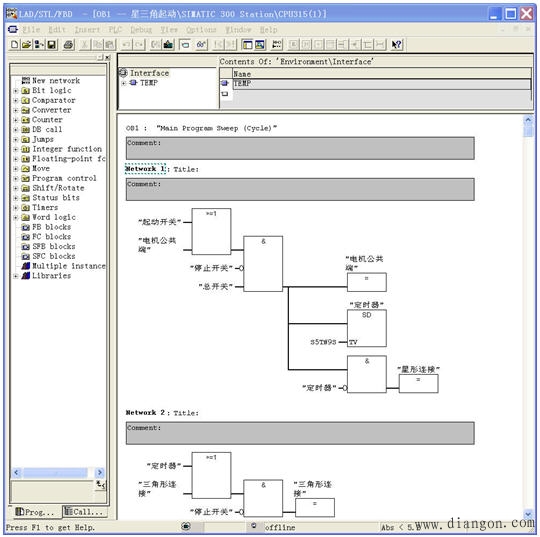Click the Print toolbar icon
The image size is (540, 537).
(69, 44)
